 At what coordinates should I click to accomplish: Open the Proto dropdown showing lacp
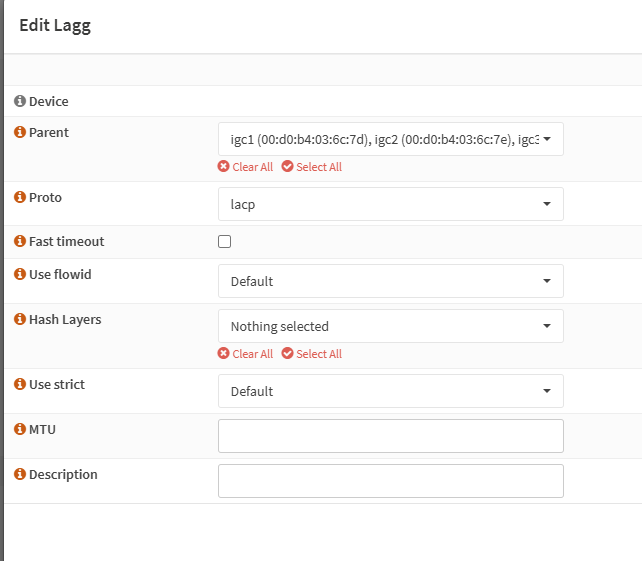point(390,204)
